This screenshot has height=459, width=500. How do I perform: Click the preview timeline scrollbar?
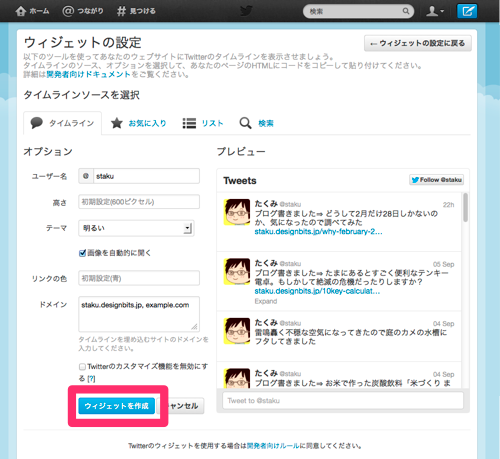click(465, 207)
